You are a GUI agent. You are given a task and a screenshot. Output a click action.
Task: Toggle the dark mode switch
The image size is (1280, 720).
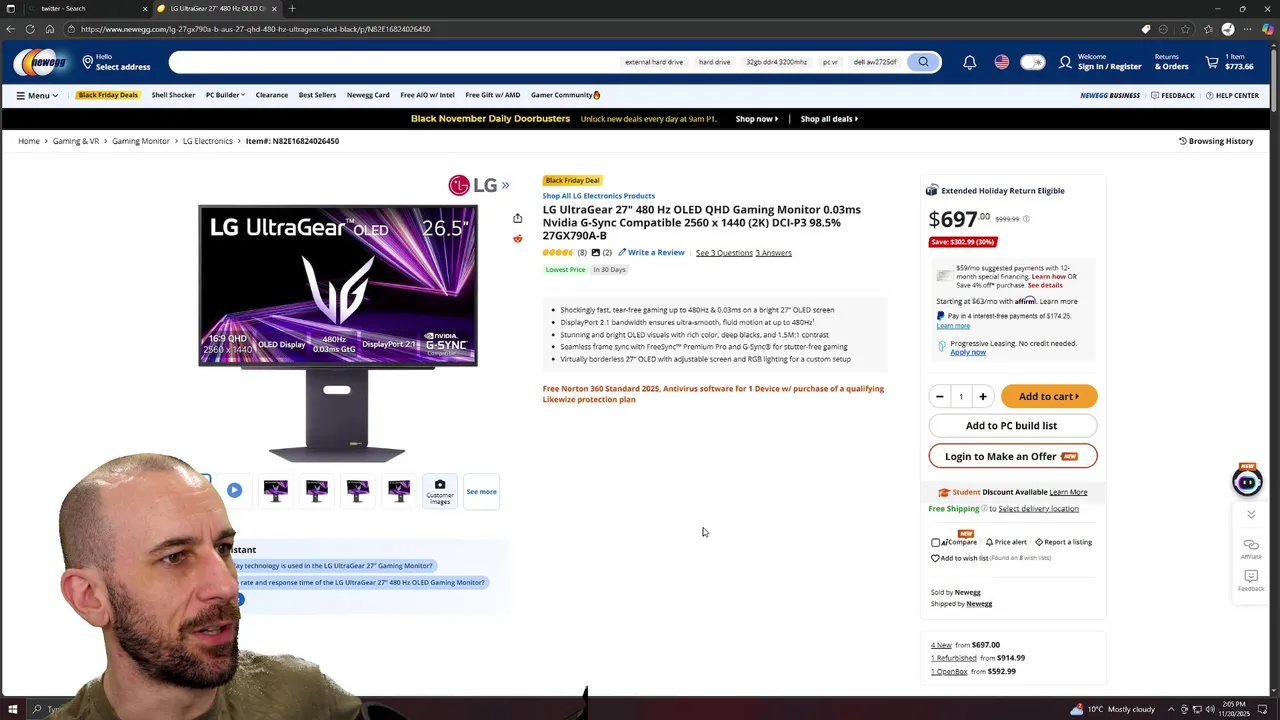[x=1032, y=62]
